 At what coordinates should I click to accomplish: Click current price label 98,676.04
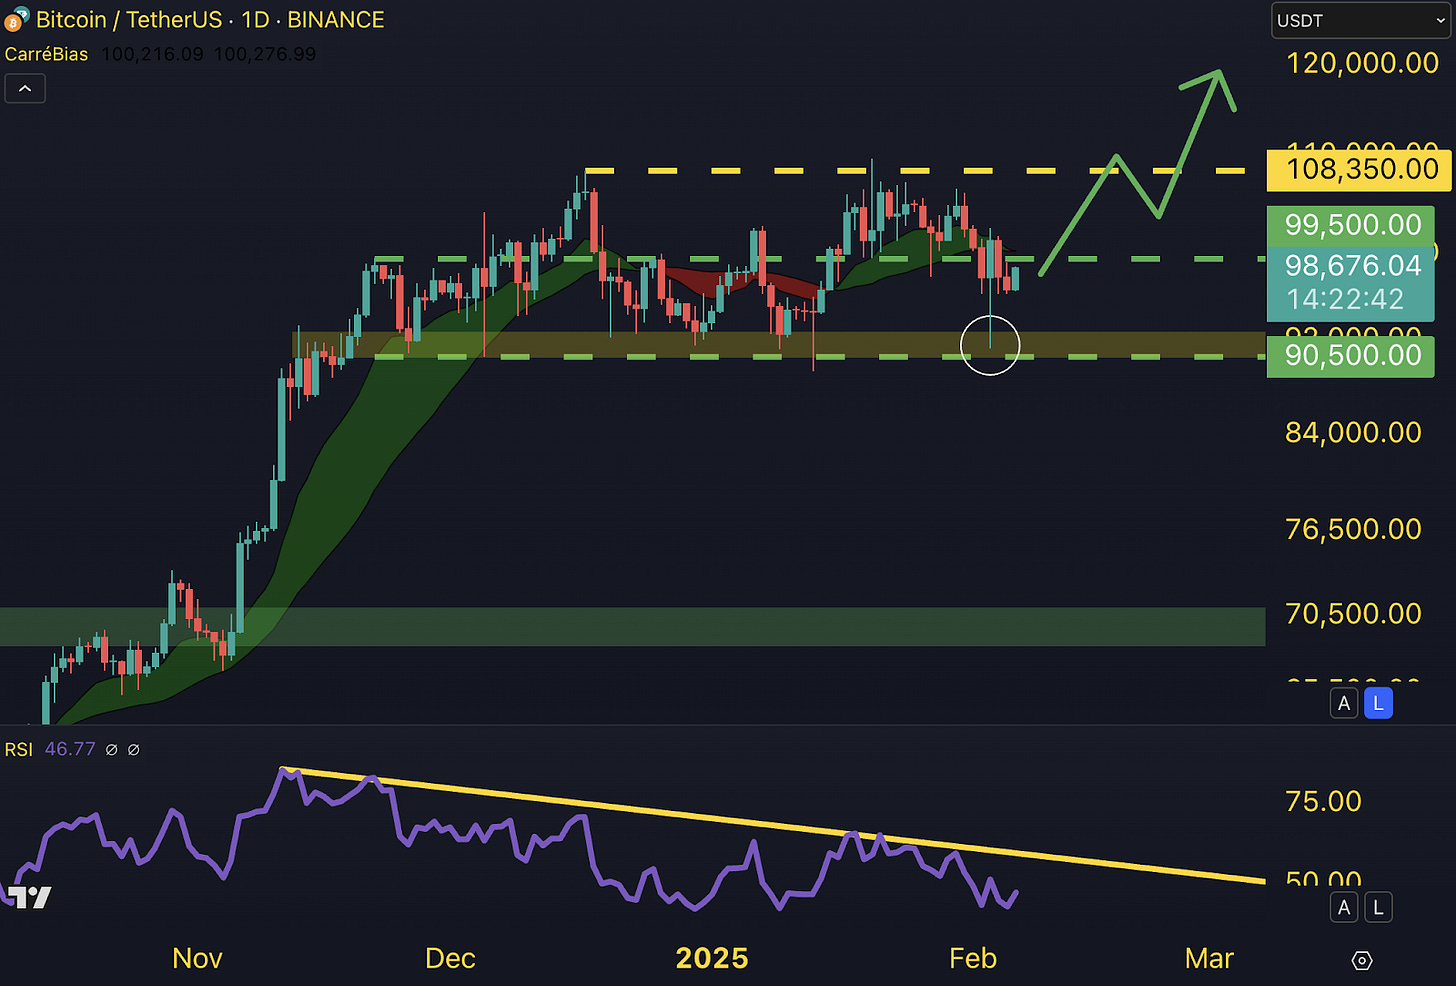pyautogui.click(x=1352, y=266)
